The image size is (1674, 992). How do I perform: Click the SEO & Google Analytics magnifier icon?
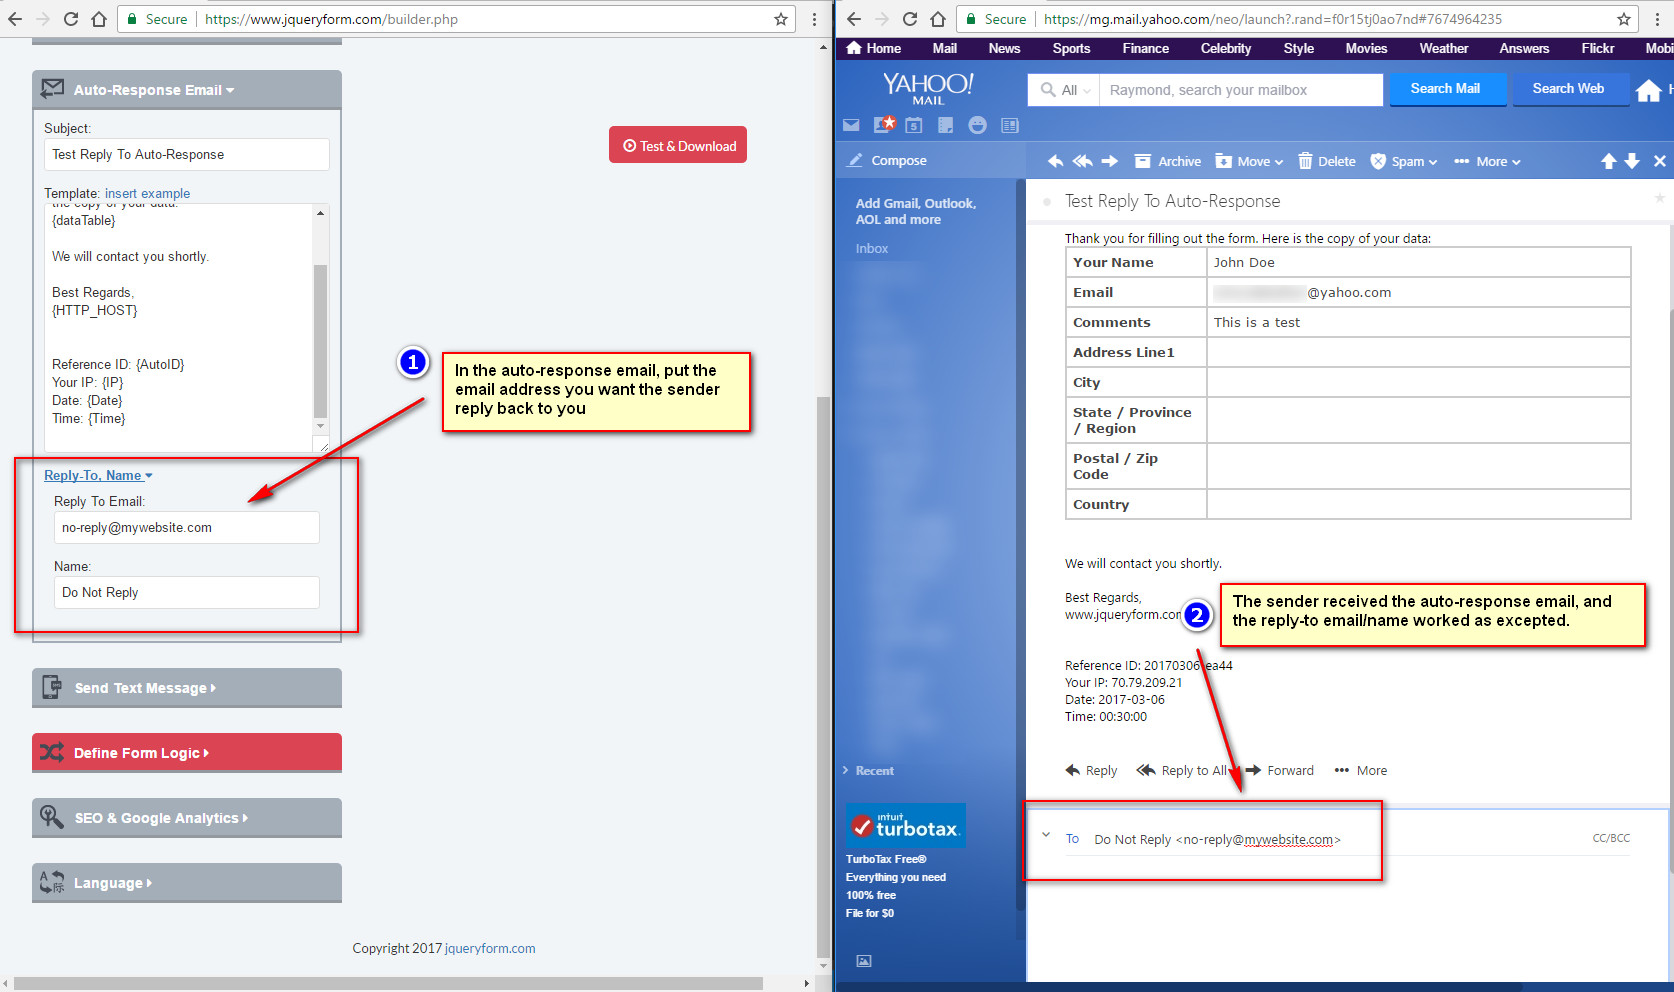[52, 817]
